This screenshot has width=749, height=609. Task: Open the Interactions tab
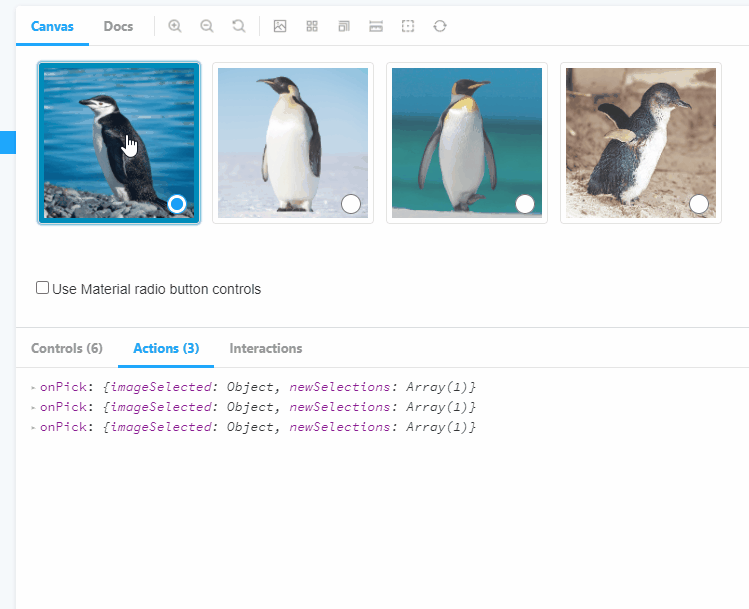[x=266, y=348]
